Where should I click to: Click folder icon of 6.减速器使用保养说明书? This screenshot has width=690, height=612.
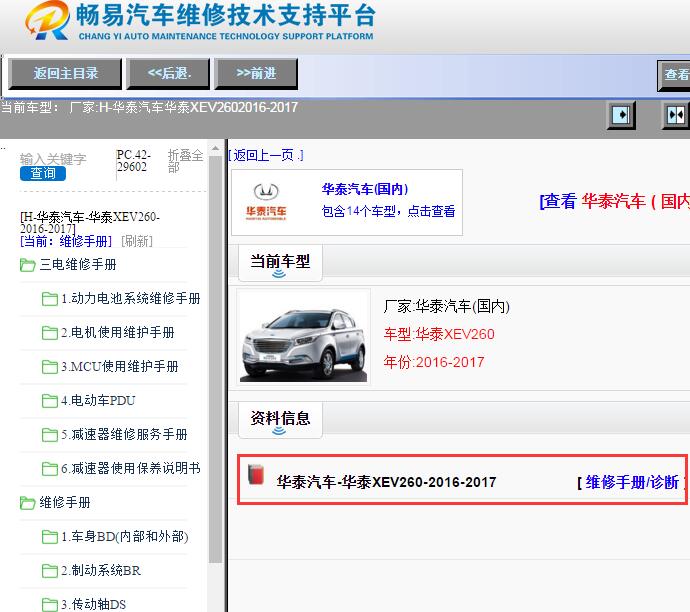(x=50, y=469)
